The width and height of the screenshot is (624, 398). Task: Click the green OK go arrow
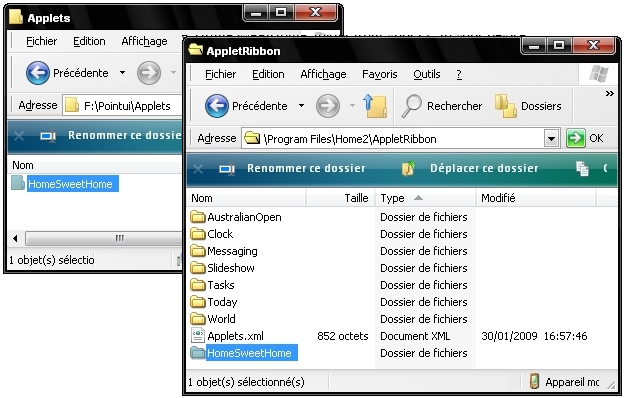point(575,139)
